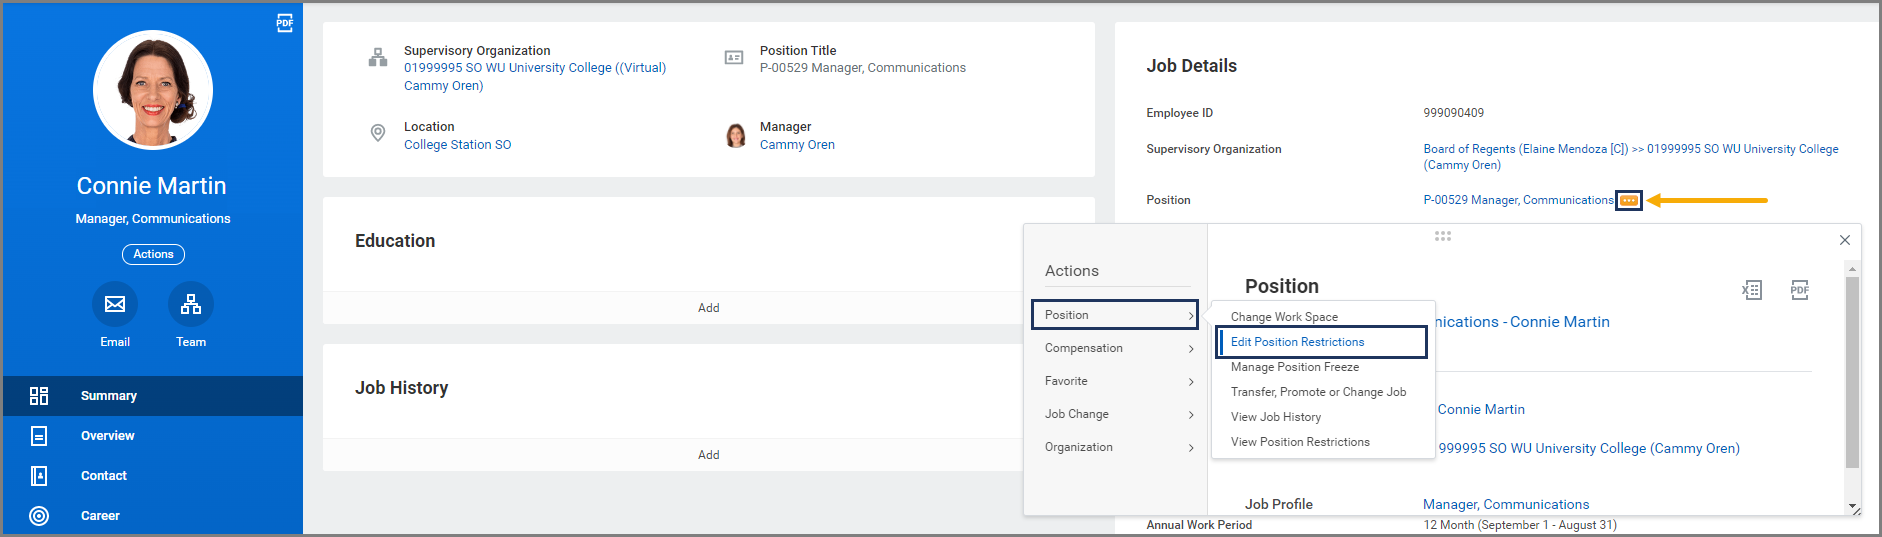1882x537 pixels.
Task: Click the PDF icon in Position popup
Action: (1800, 291)
